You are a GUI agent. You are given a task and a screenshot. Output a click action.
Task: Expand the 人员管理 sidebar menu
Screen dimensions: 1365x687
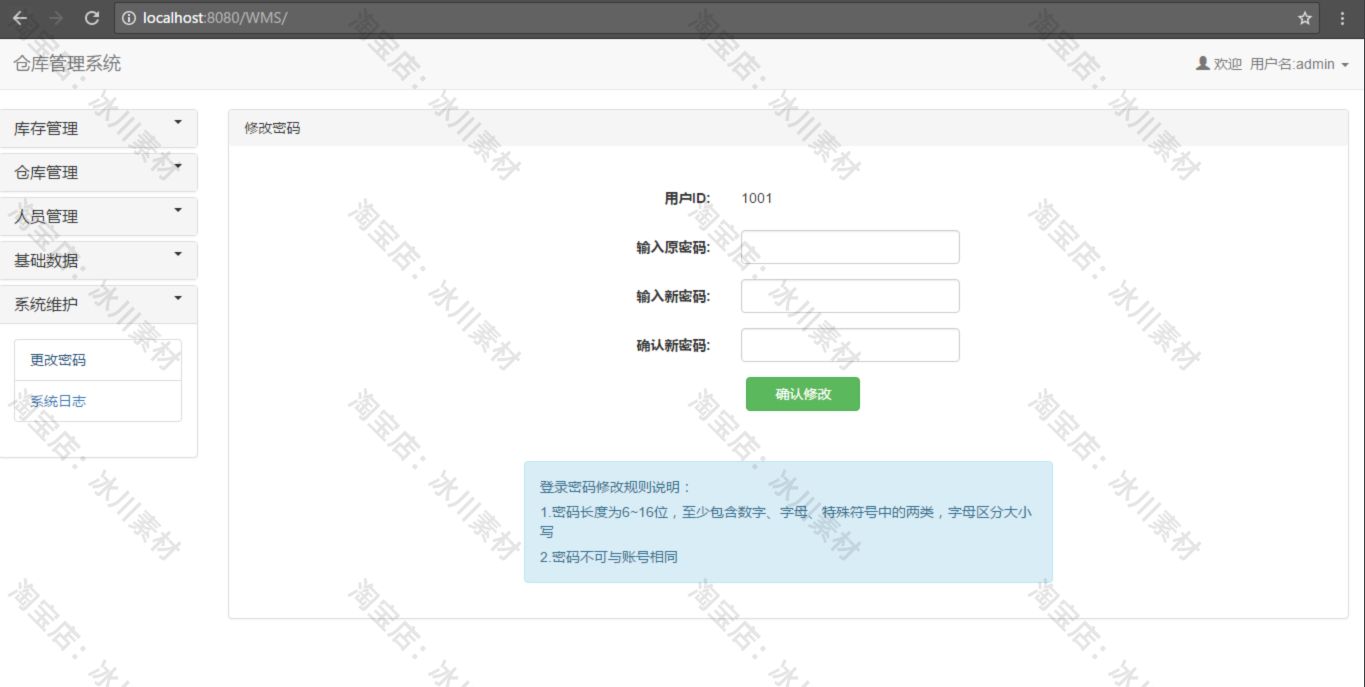coord(98,217)
